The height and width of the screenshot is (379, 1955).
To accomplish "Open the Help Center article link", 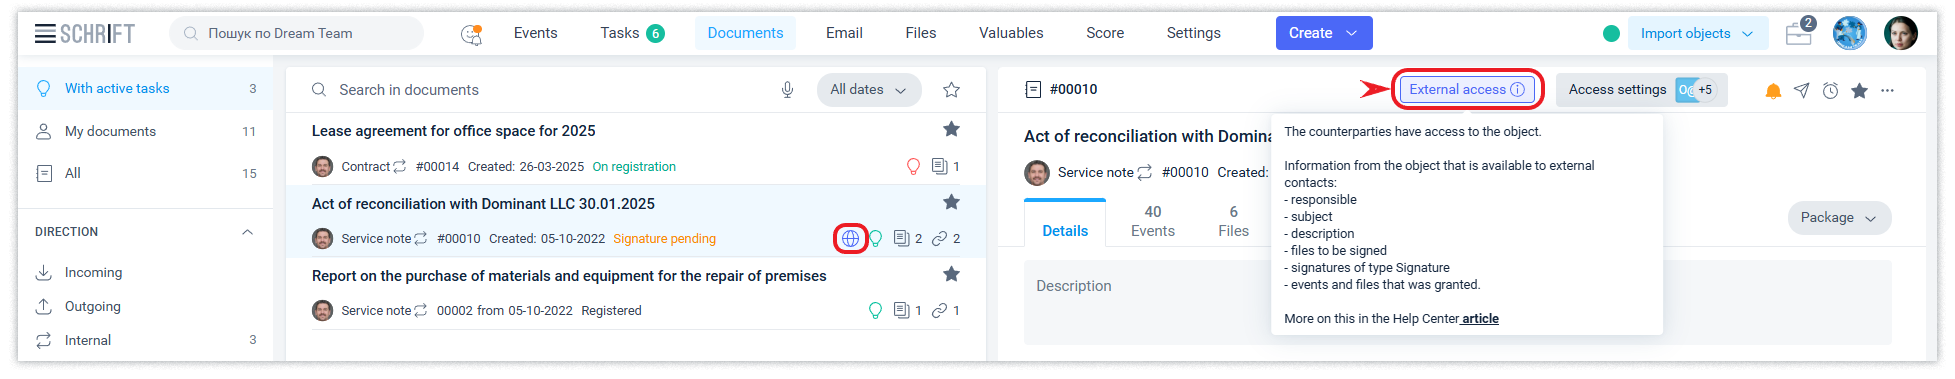I will (1480, 319).
